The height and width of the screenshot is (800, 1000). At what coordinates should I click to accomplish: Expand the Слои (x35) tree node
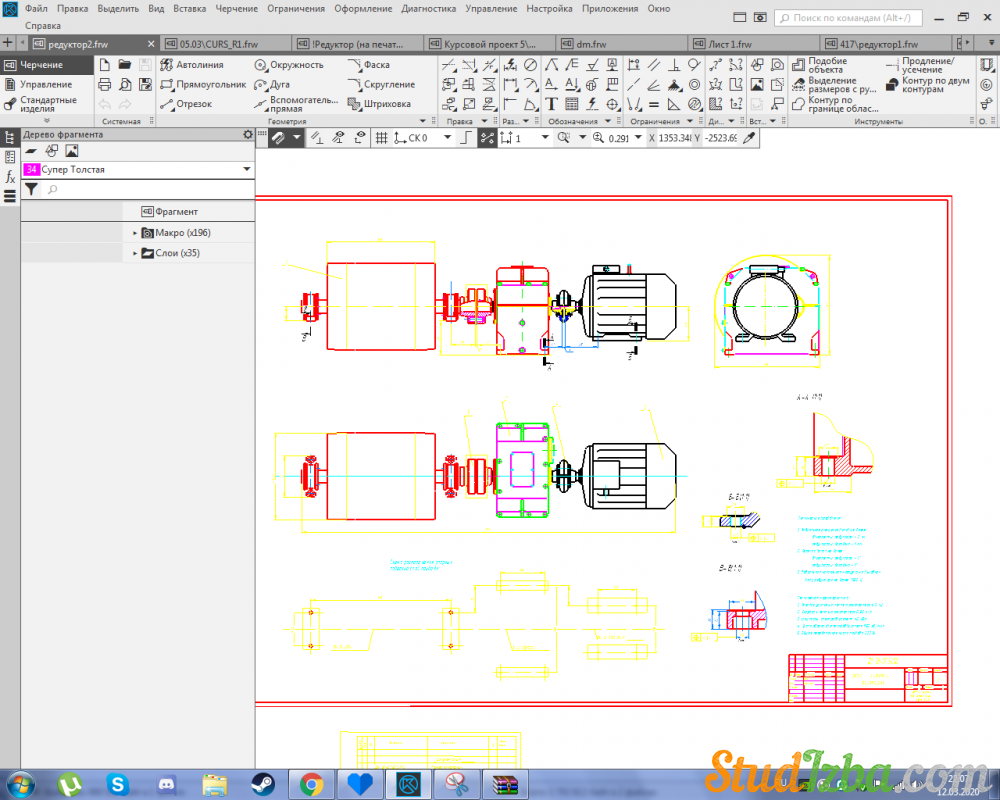[x=135, y=254]
